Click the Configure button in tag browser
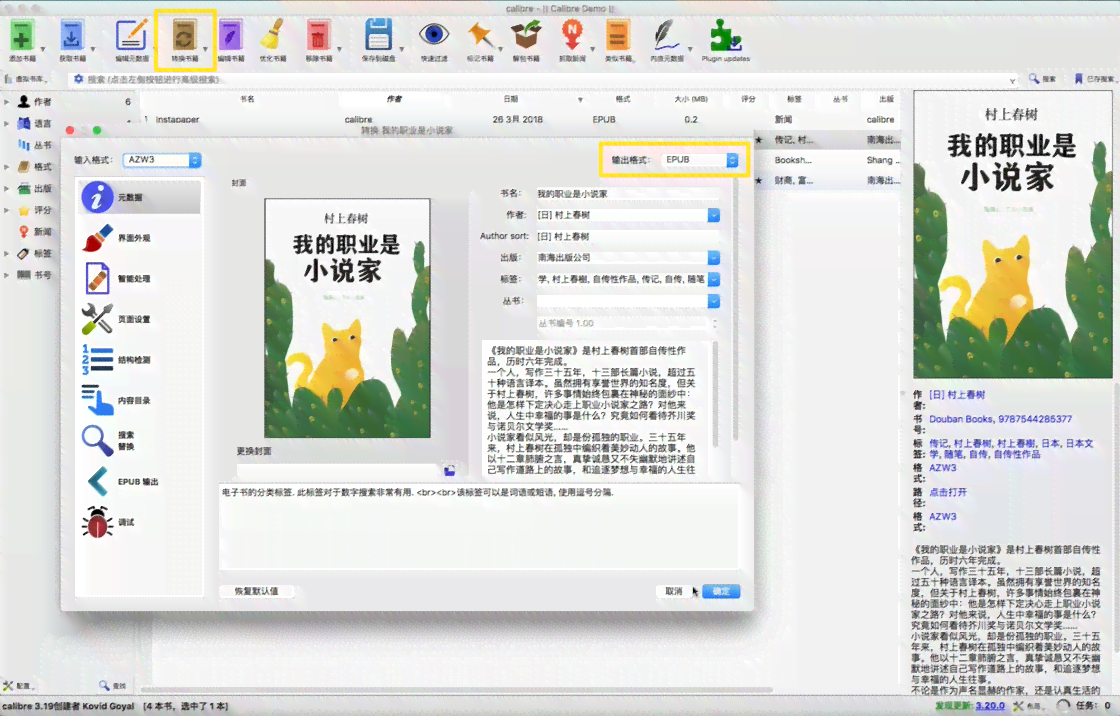Screen dimensions: 1120x716 tap(17, 685)
